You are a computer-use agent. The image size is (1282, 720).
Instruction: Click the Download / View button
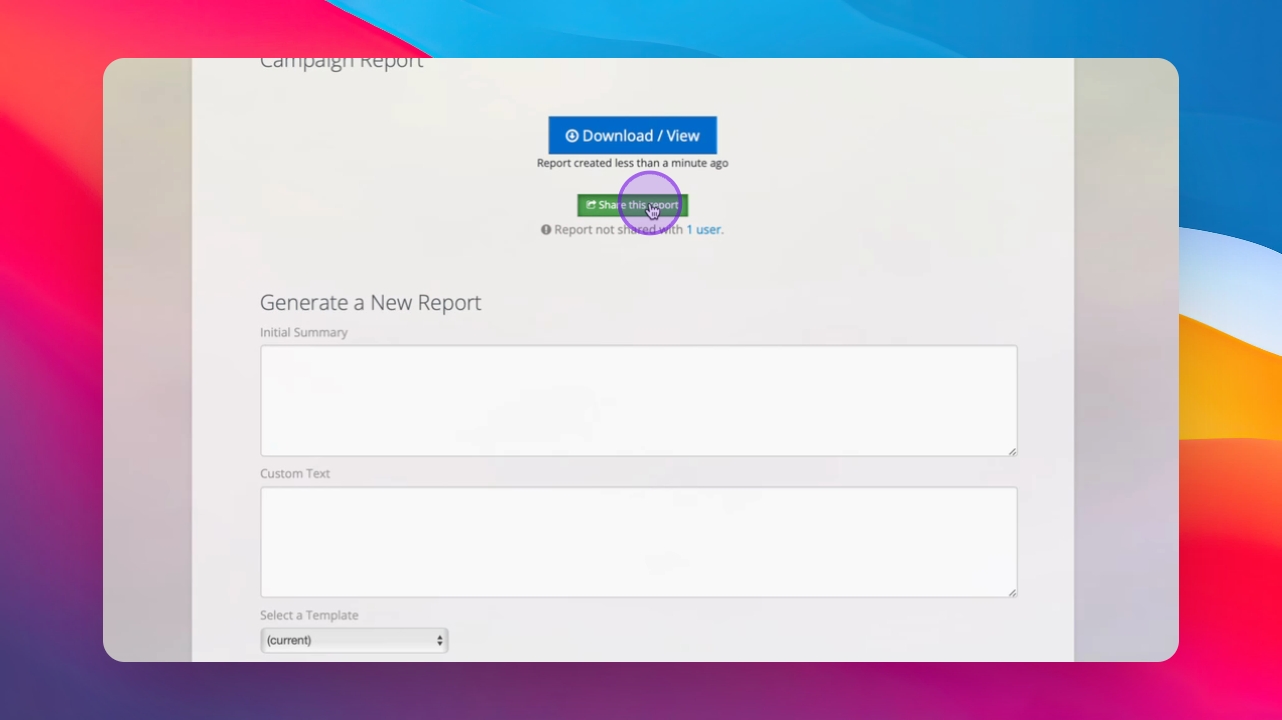[632, 135]
